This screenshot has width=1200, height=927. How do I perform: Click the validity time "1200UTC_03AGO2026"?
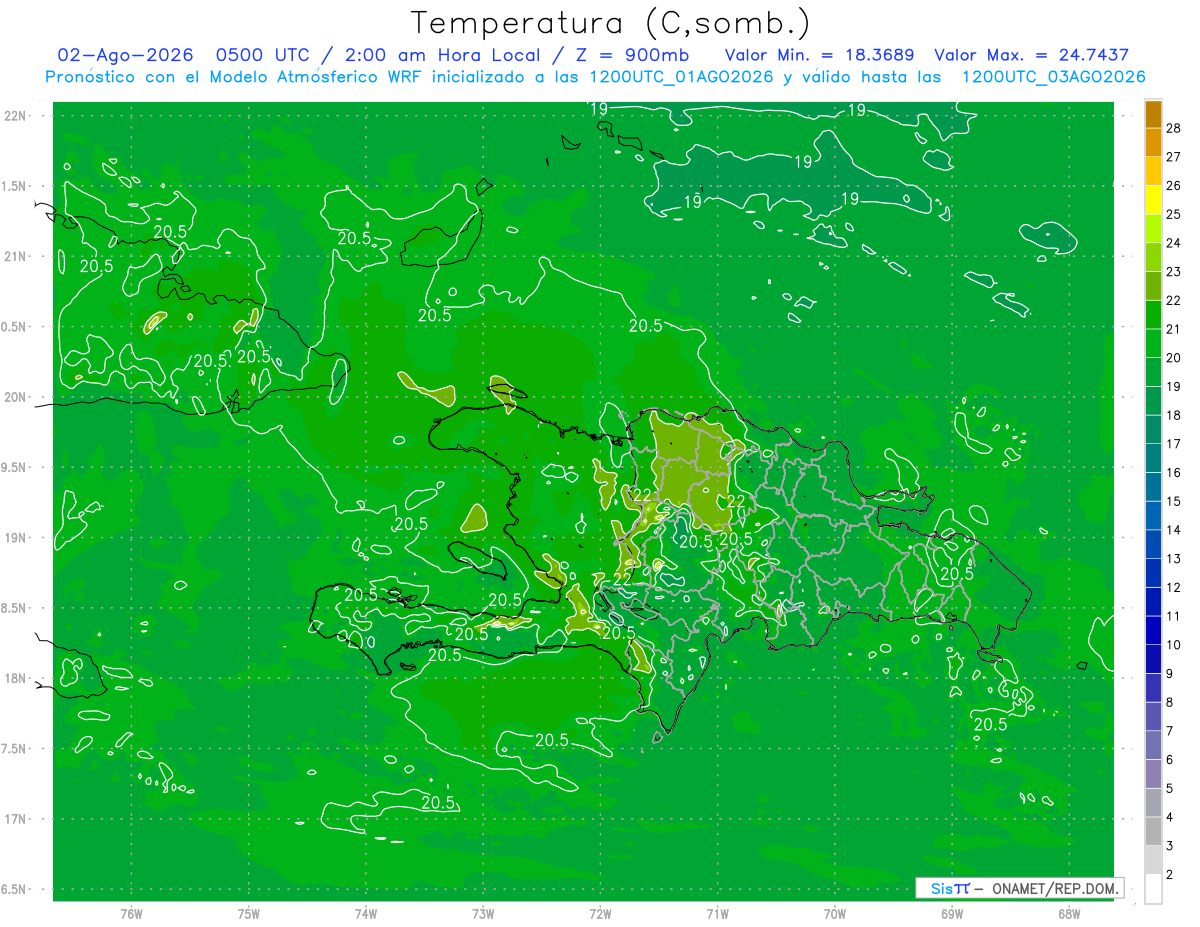(x=1053, y=77)
